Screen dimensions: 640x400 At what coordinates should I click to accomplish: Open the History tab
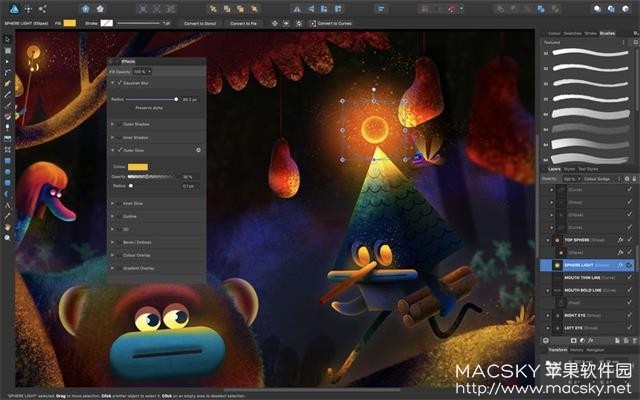pos(576,350)
